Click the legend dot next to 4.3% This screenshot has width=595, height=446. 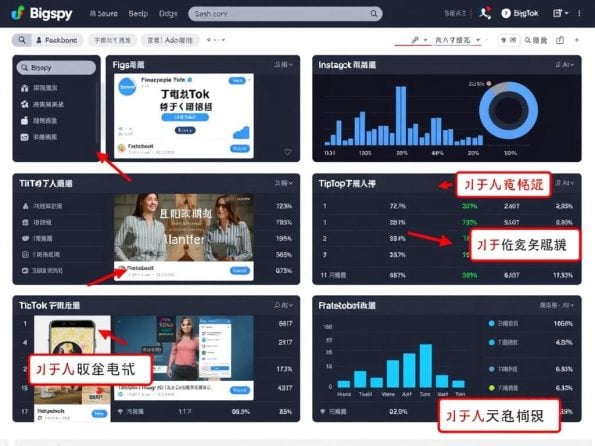(491, 342)
